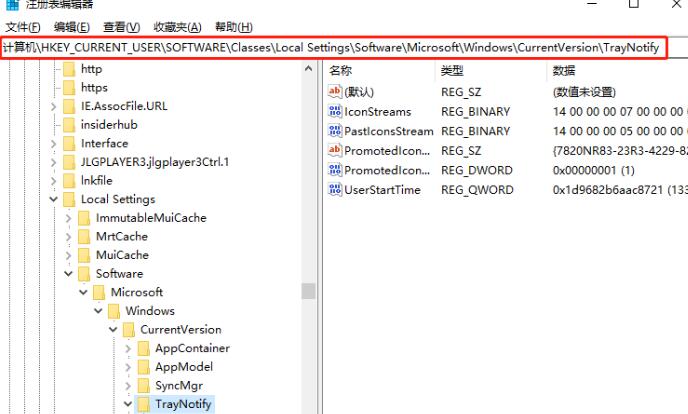Click the 类型 column header
The height and width of the screenshot is (414, 688).
tap(452, 71)
